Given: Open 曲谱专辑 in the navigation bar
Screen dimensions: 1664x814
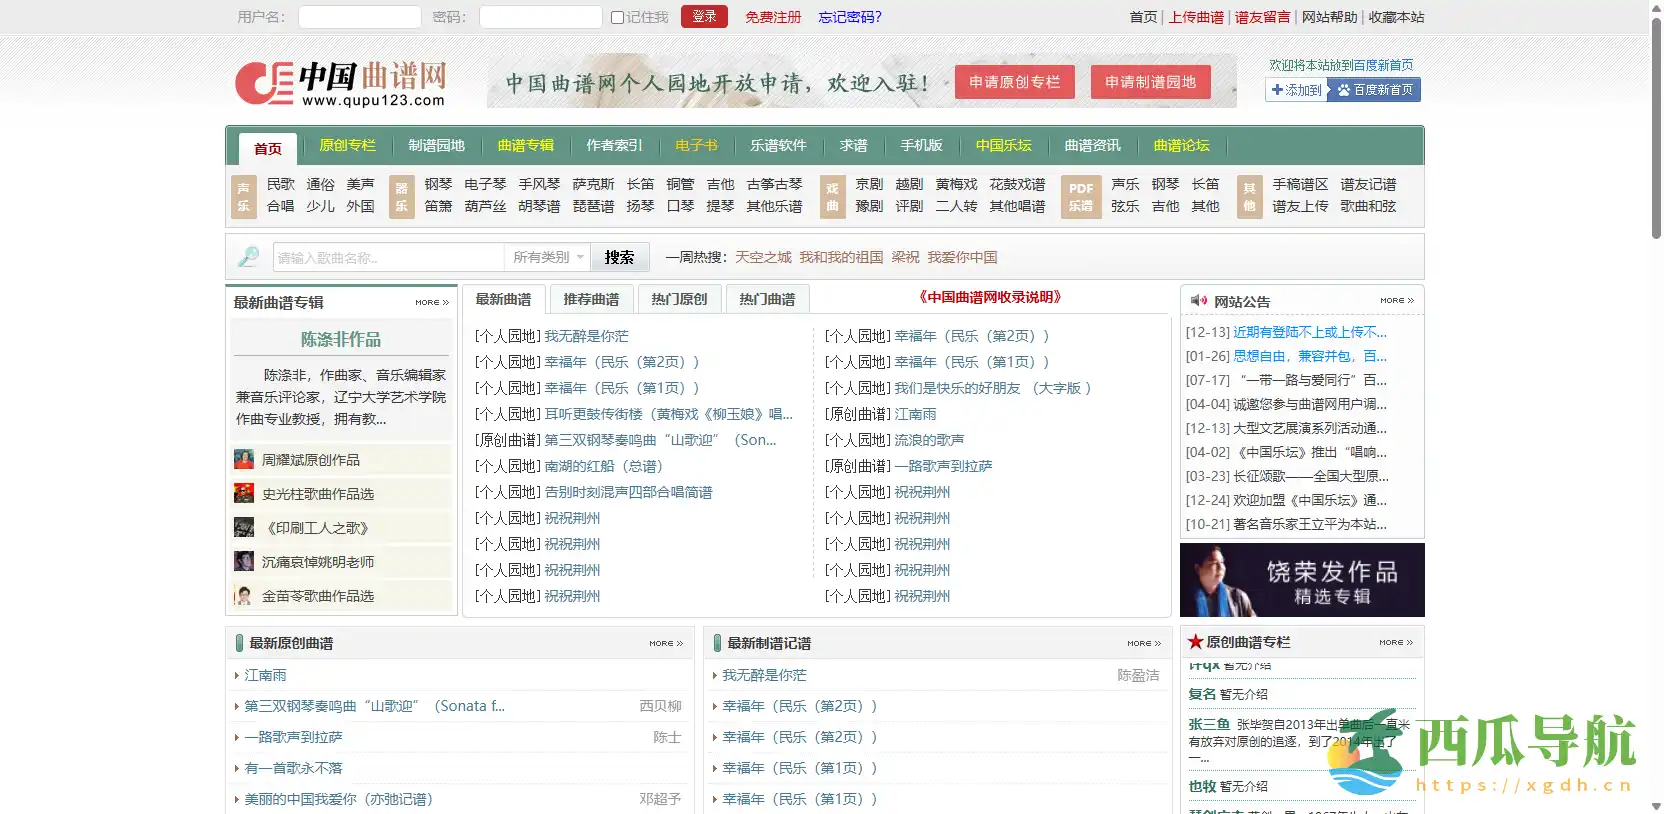Looking at the screenshot, I should [x=525, y=146].
